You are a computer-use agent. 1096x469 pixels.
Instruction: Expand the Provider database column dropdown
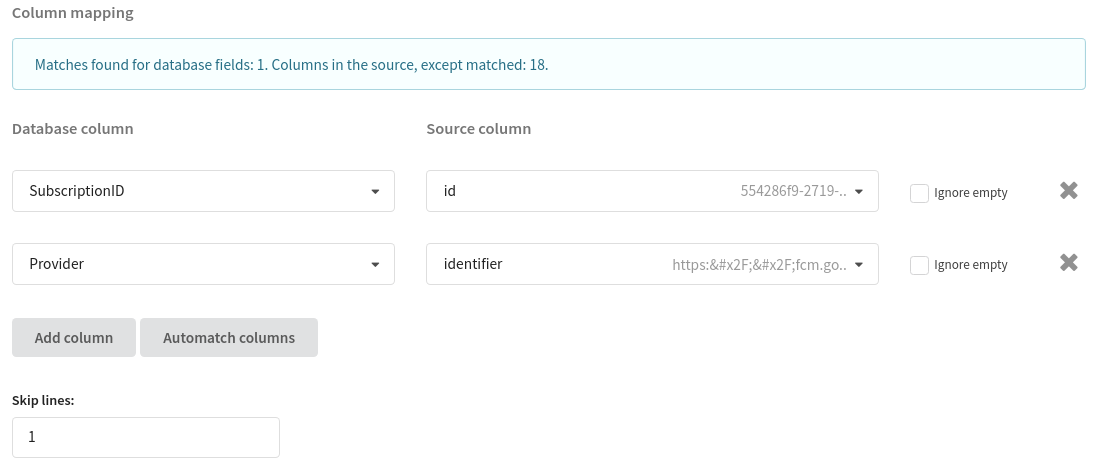203,264
